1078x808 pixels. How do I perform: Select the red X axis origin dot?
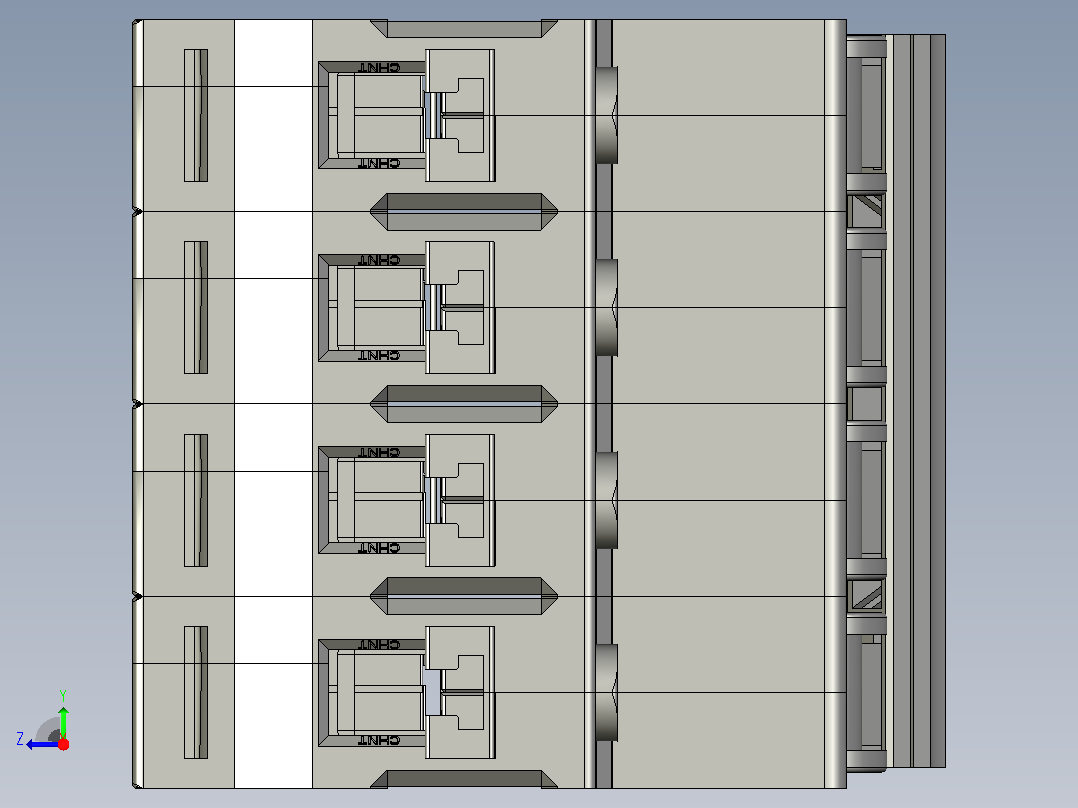coord(64,744)
